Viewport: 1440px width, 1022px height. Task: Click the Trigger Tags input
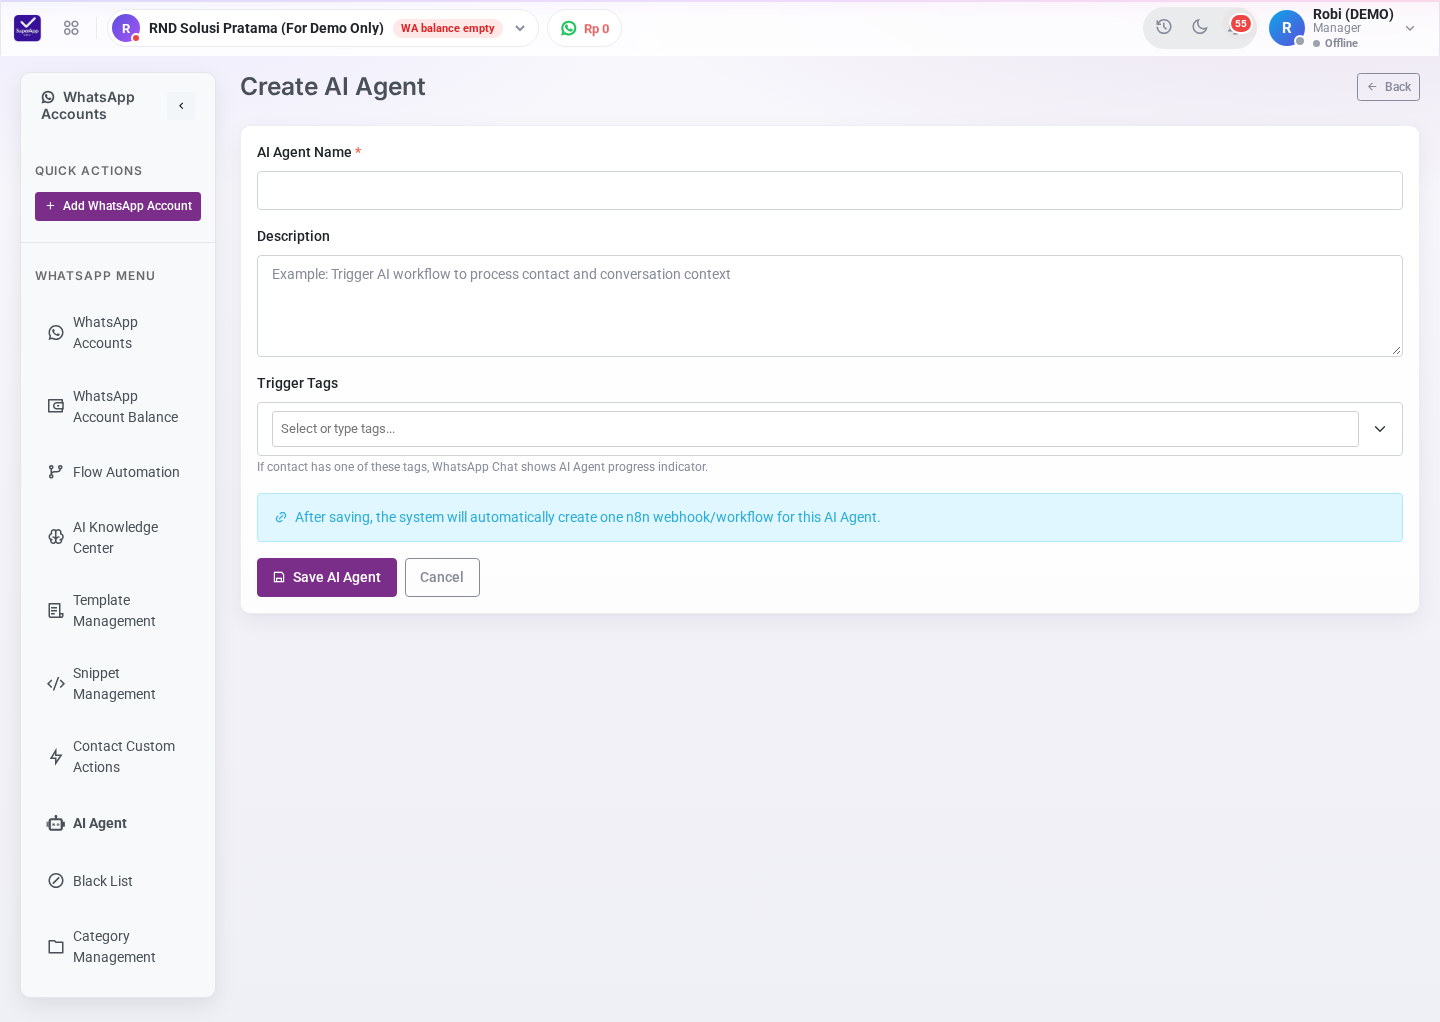click(x=815, y=429)
